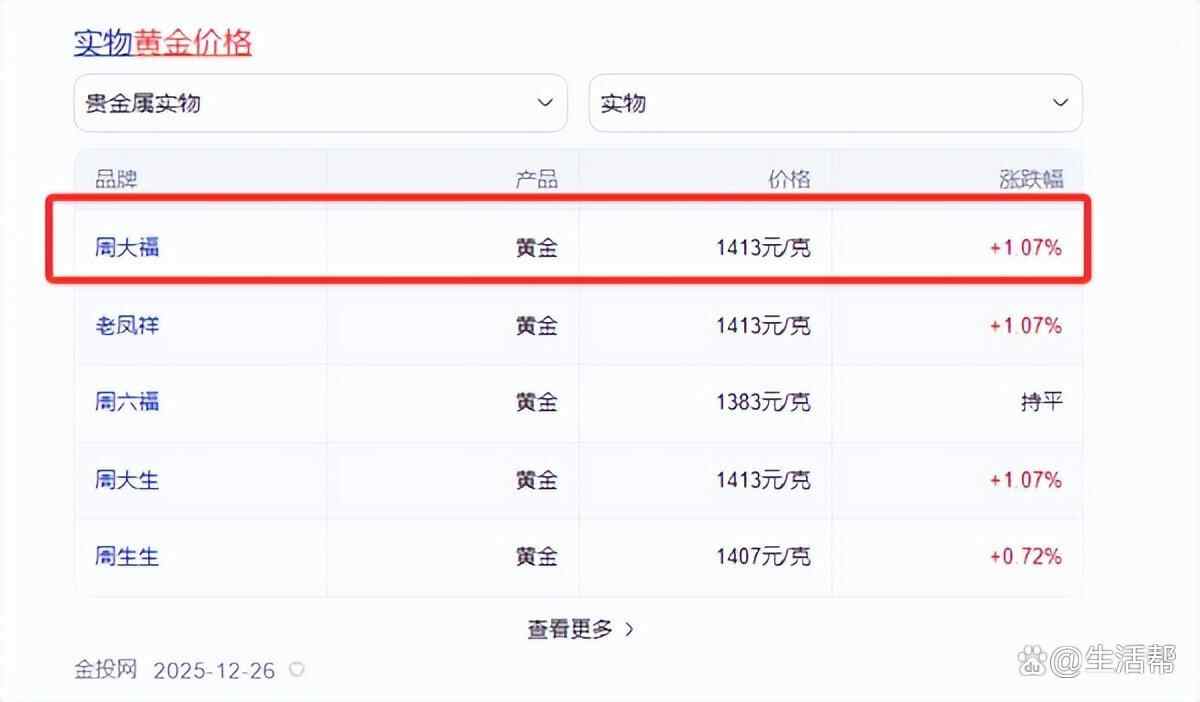Open the red 黄金价格 title link

coord(193,43)
